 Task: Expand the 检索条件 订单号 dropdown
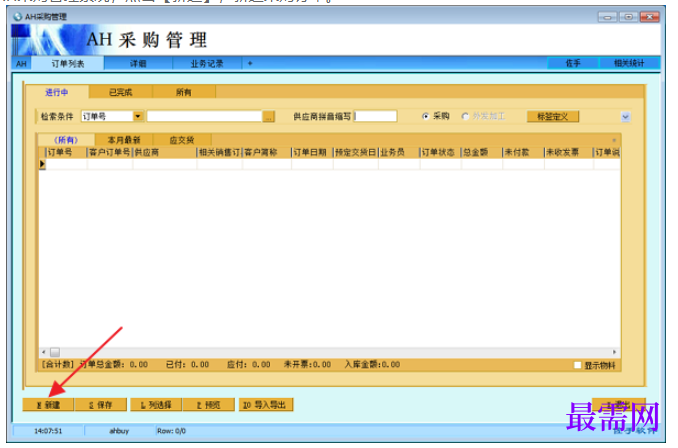[138, 116]
